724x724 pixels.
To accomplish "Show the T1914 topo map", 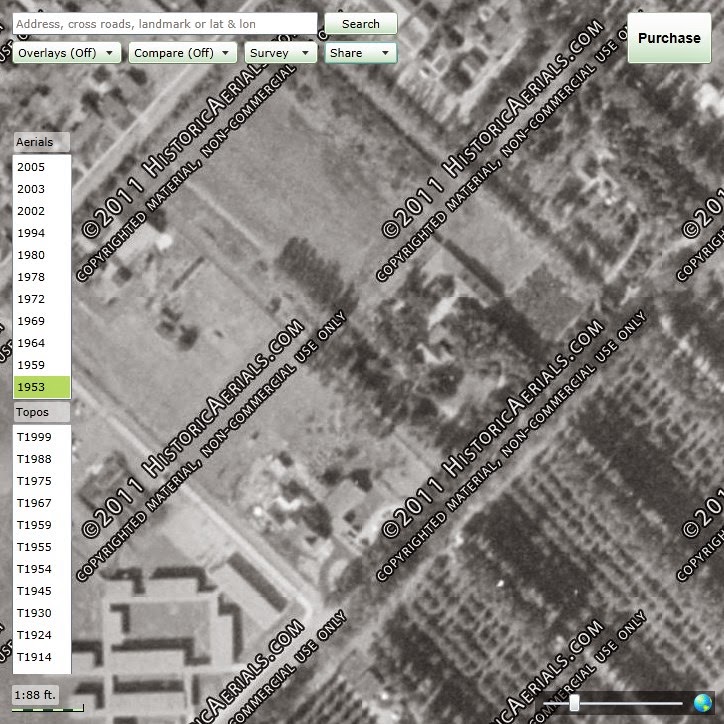I will pos(42,657).
